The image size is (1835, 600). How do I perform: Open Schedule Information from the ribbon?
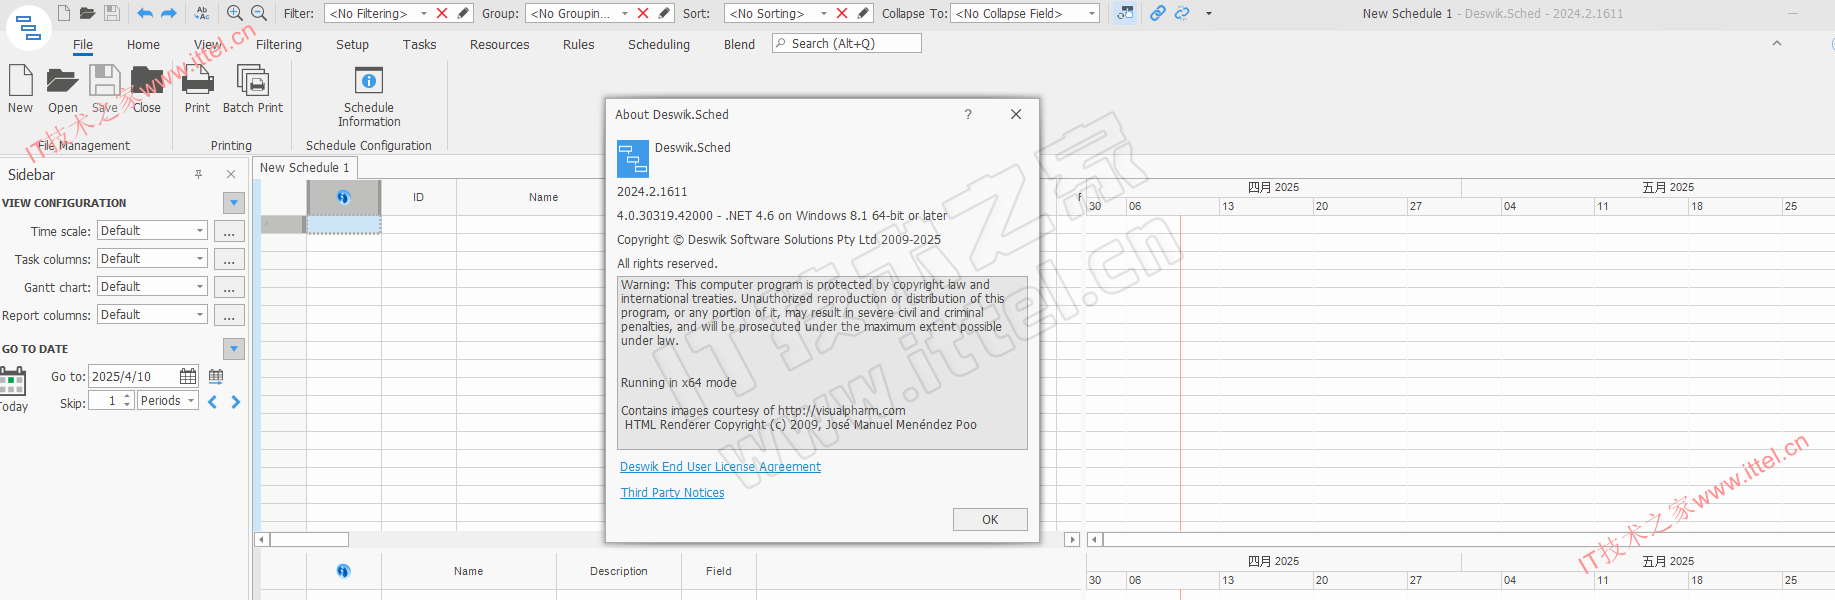click(x=369, y=96)
